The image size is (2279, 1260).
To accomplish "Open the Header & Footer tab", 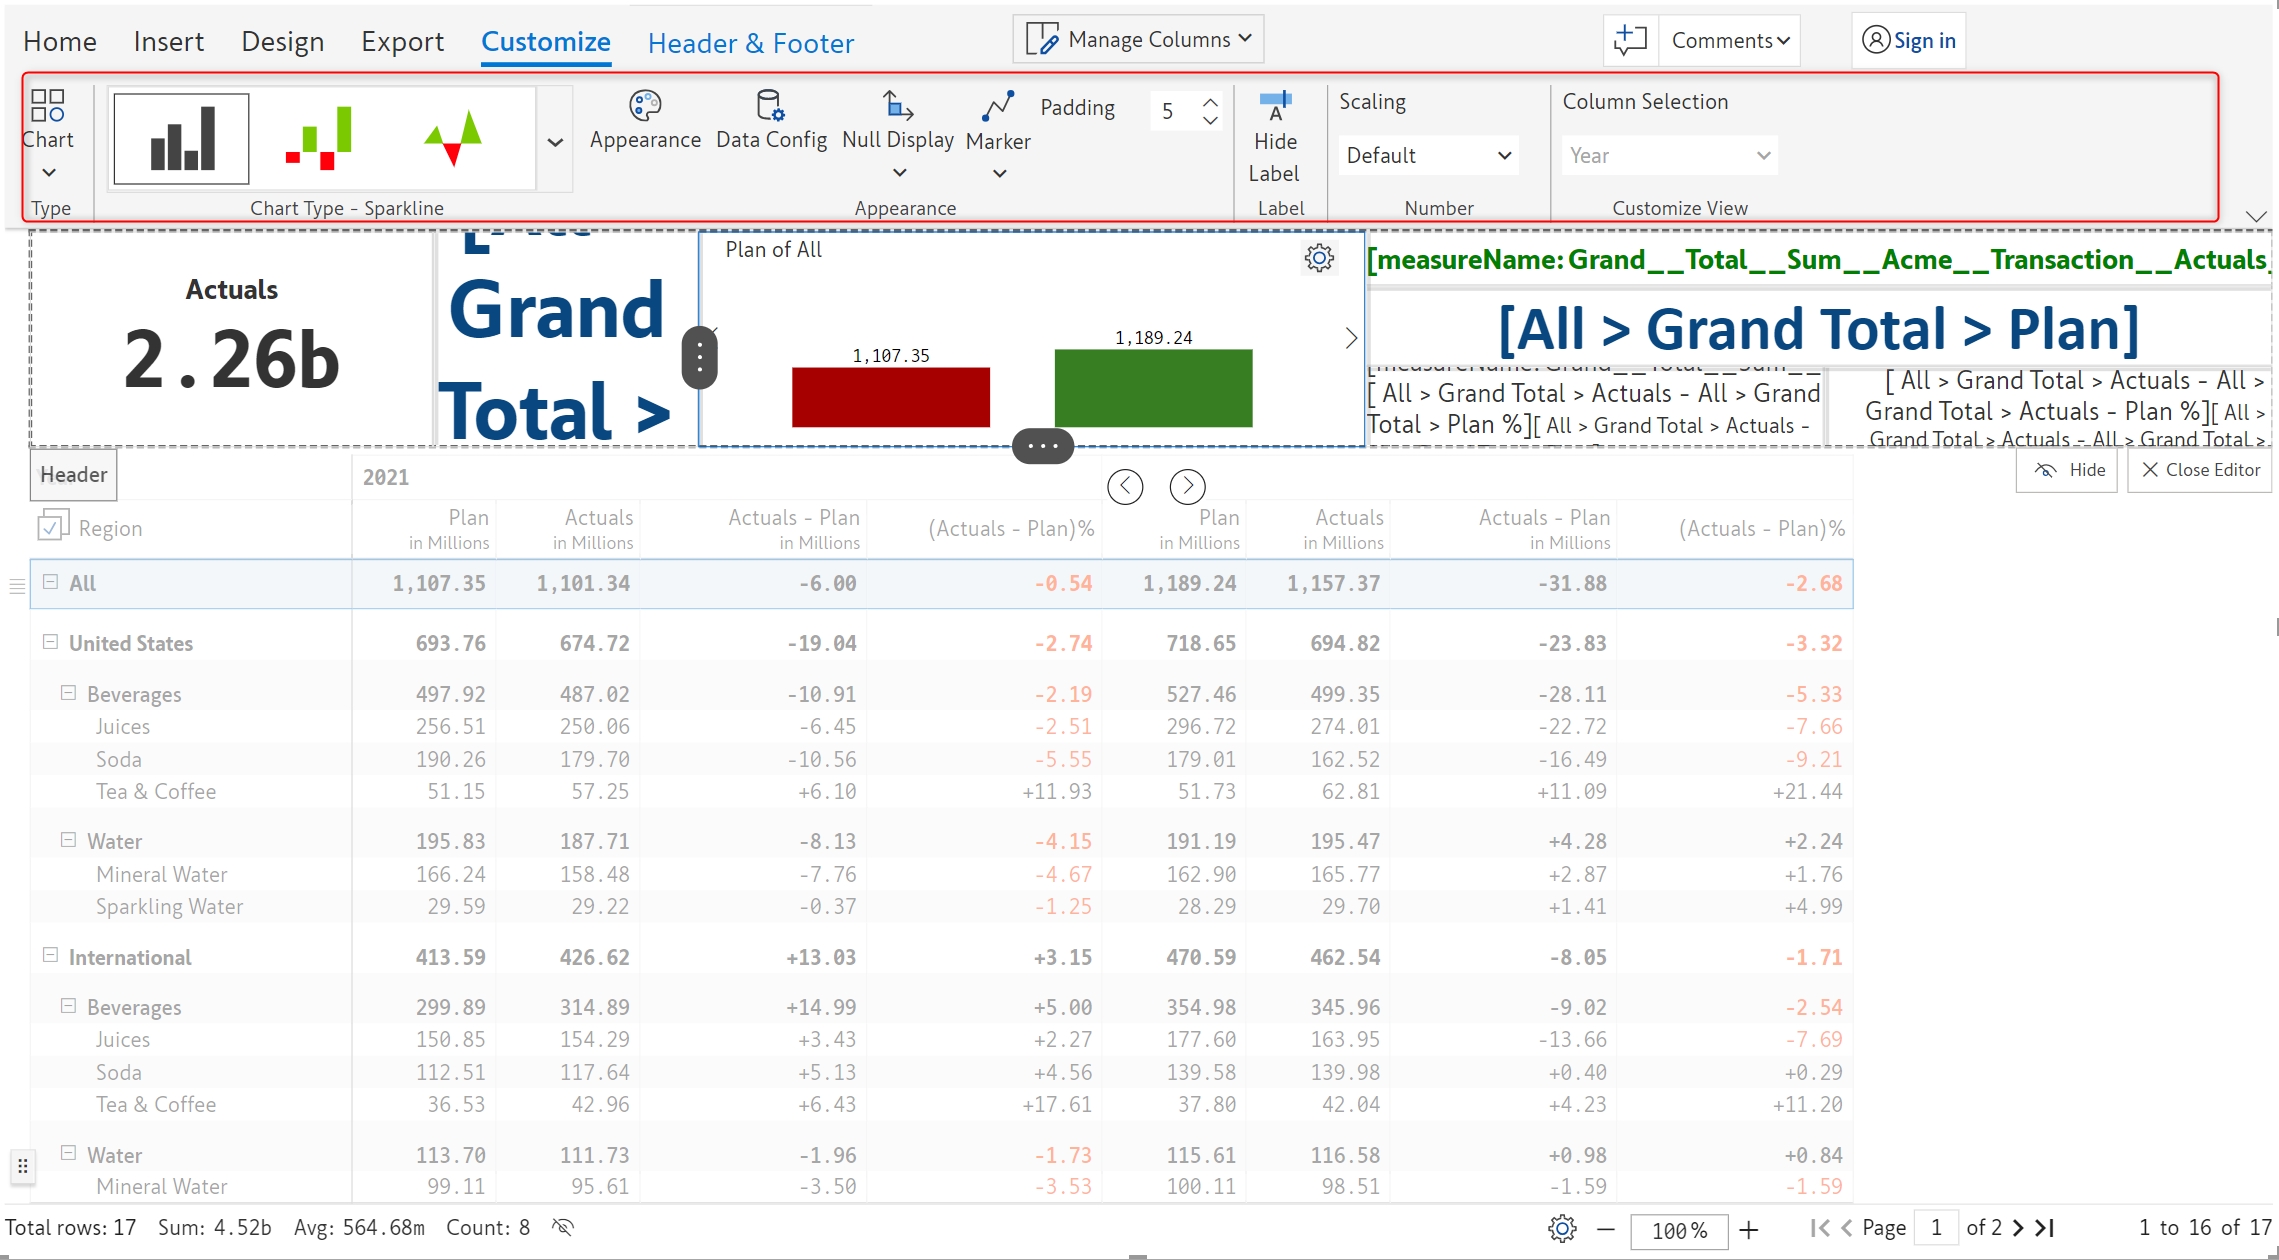I will [750, 43].
